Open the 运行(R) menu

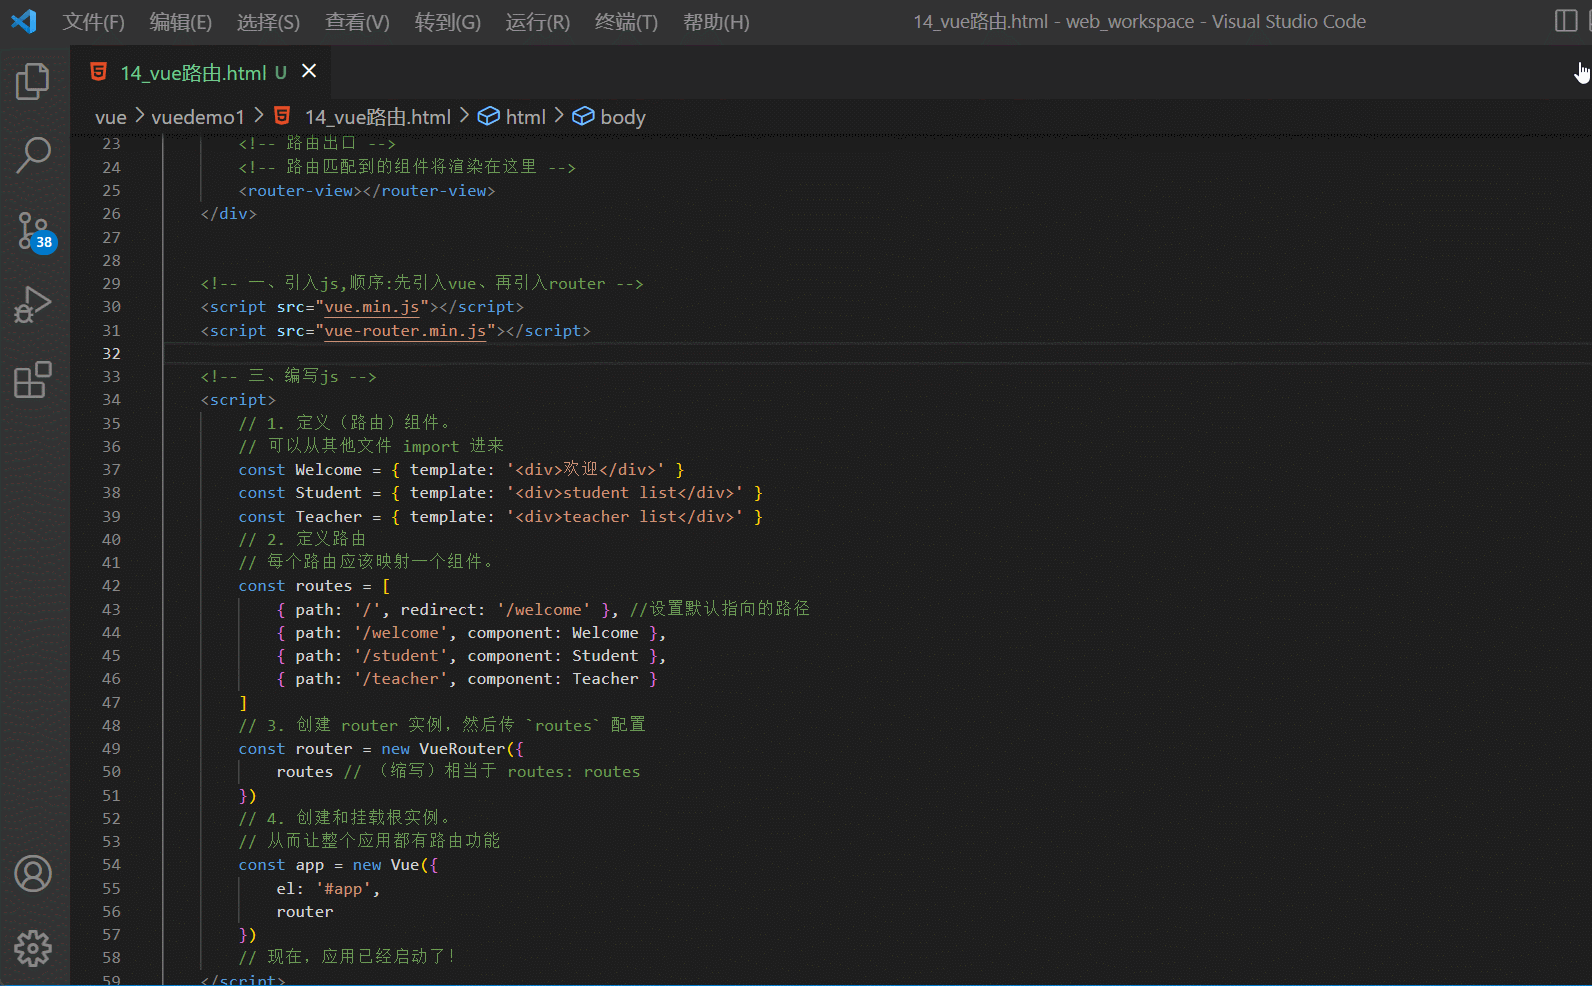(538, 22)
